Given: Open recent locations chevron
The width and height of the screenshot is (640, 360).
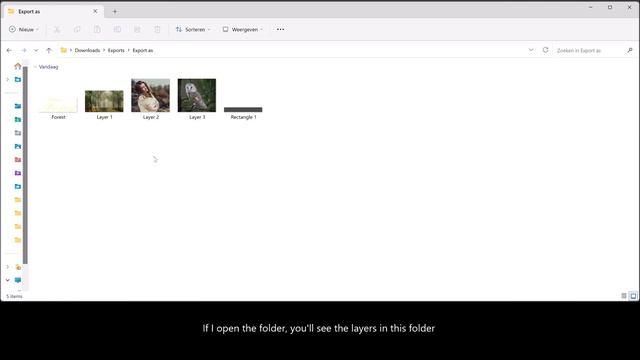Looking at the screenshot, I should click(36, 50).
